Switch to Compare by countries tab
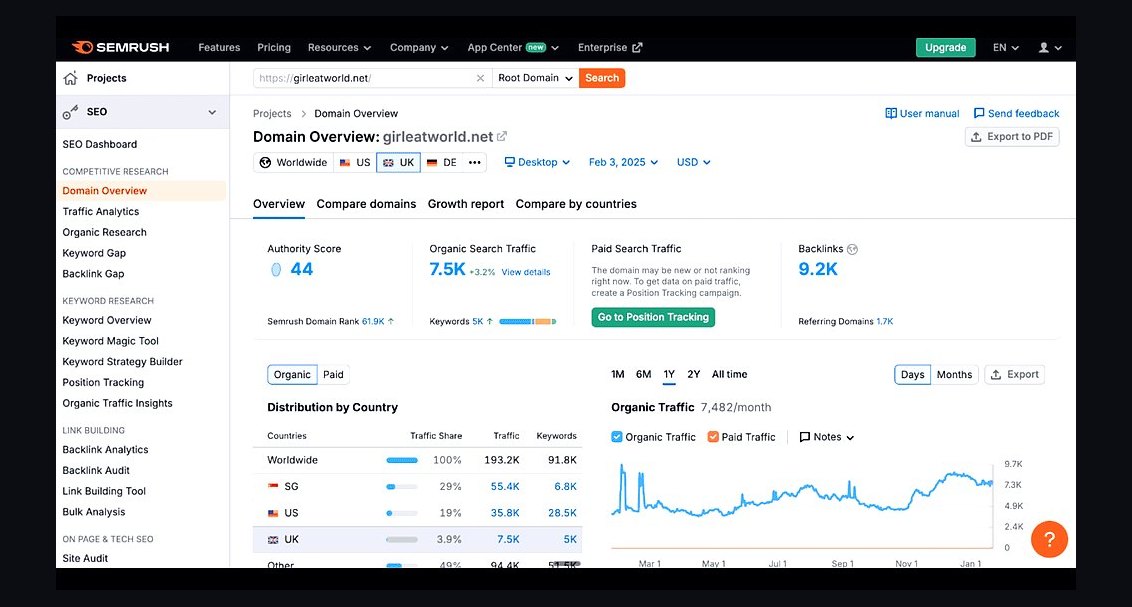Screen dimensions: 1132x607 (576, 204)
